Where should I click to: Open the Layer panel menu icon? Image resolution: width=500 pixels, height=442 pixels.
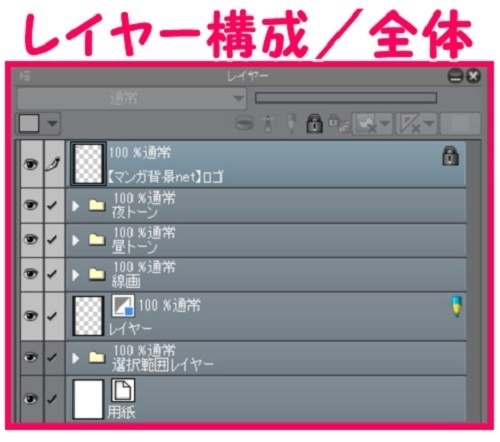pyautogui.click(x=25, y=76)
